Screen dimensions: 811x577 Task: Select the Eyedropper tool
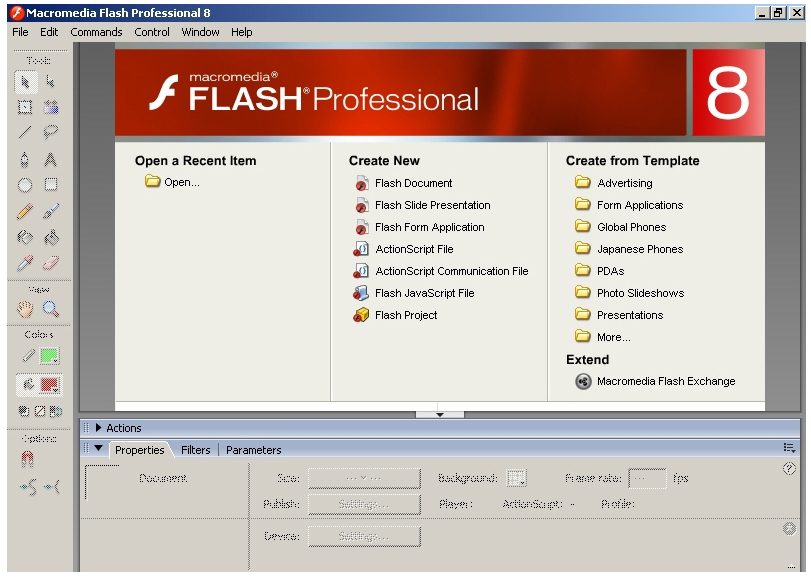pyautogui.click(x=25, y=263)
